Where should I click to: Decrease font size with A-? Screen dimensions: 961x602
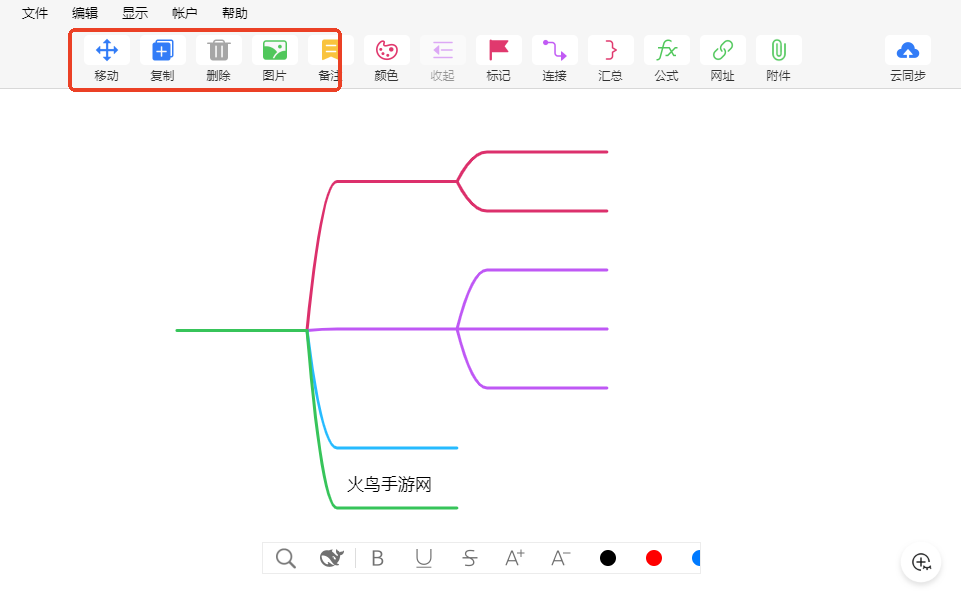(561, 558)
